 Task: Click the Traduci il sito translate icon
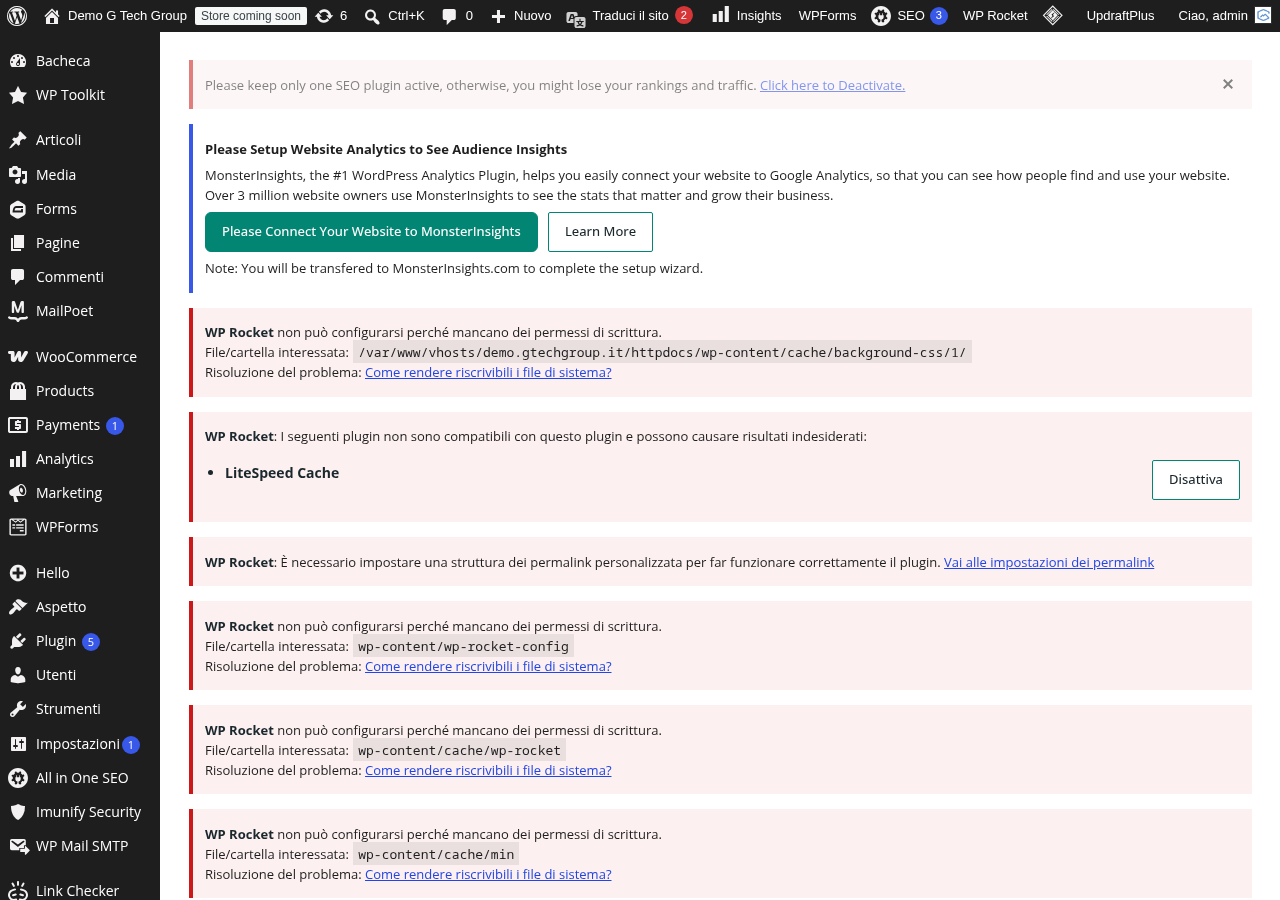pyautogui.click(x=576, y=18)
